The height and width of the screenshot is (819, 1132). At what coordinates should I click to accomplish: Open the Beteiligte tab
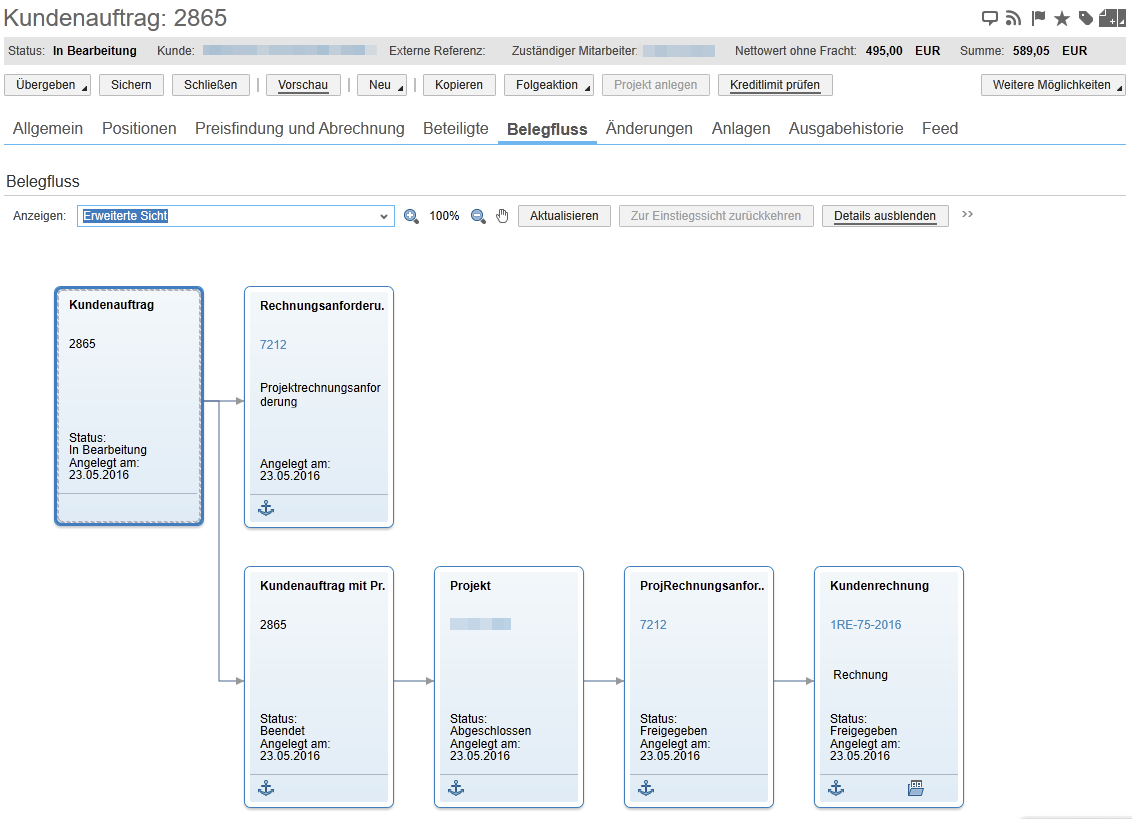pos(456,129)
